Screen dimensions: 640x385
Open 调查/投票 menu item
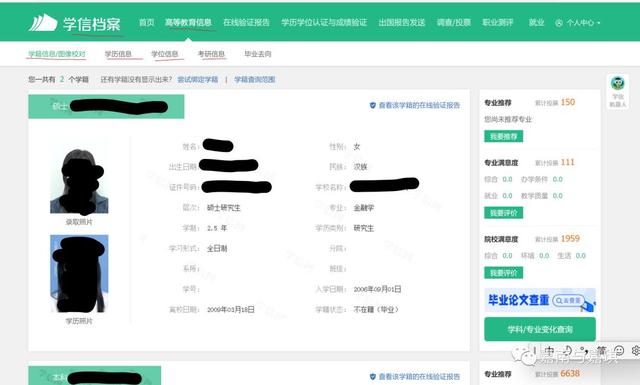tap(453, 22)
